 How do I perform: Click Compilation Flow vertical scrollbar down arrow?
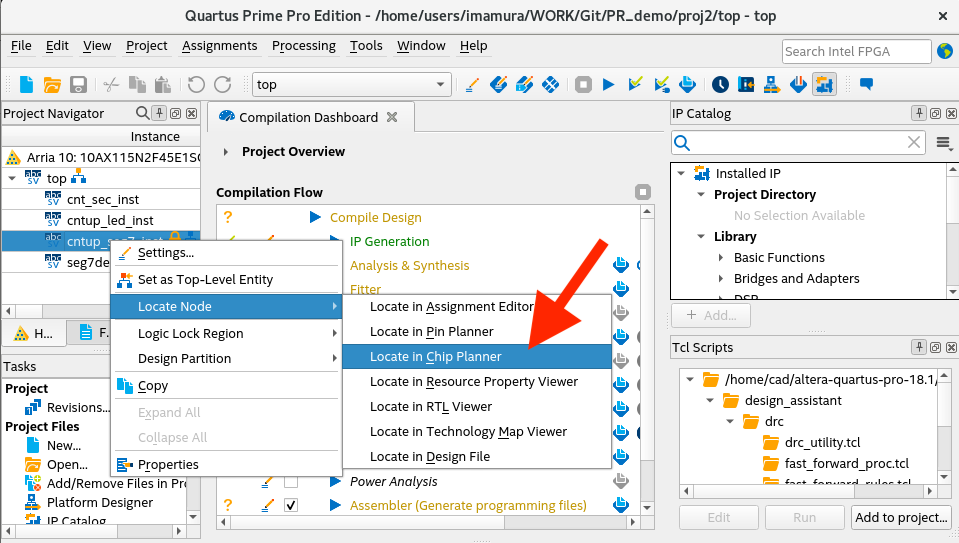tap(647, 508)
